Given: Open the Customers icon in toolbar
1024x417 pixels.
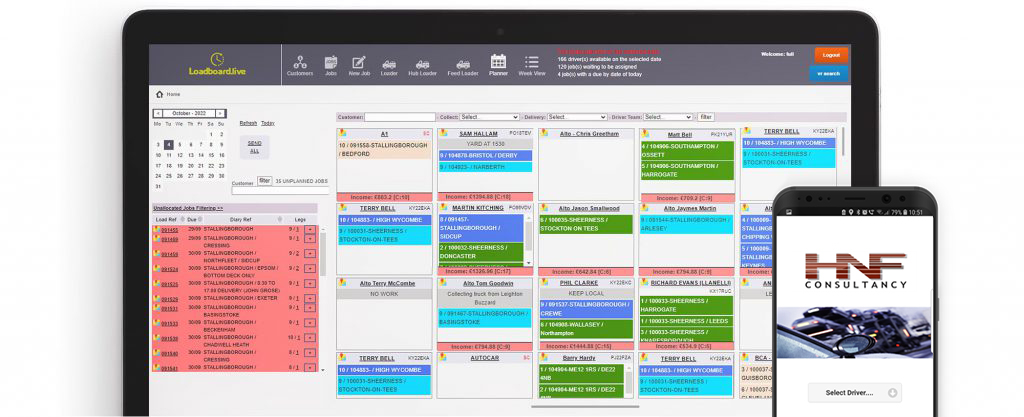Looking at the screenshot, I should (300, 65).
